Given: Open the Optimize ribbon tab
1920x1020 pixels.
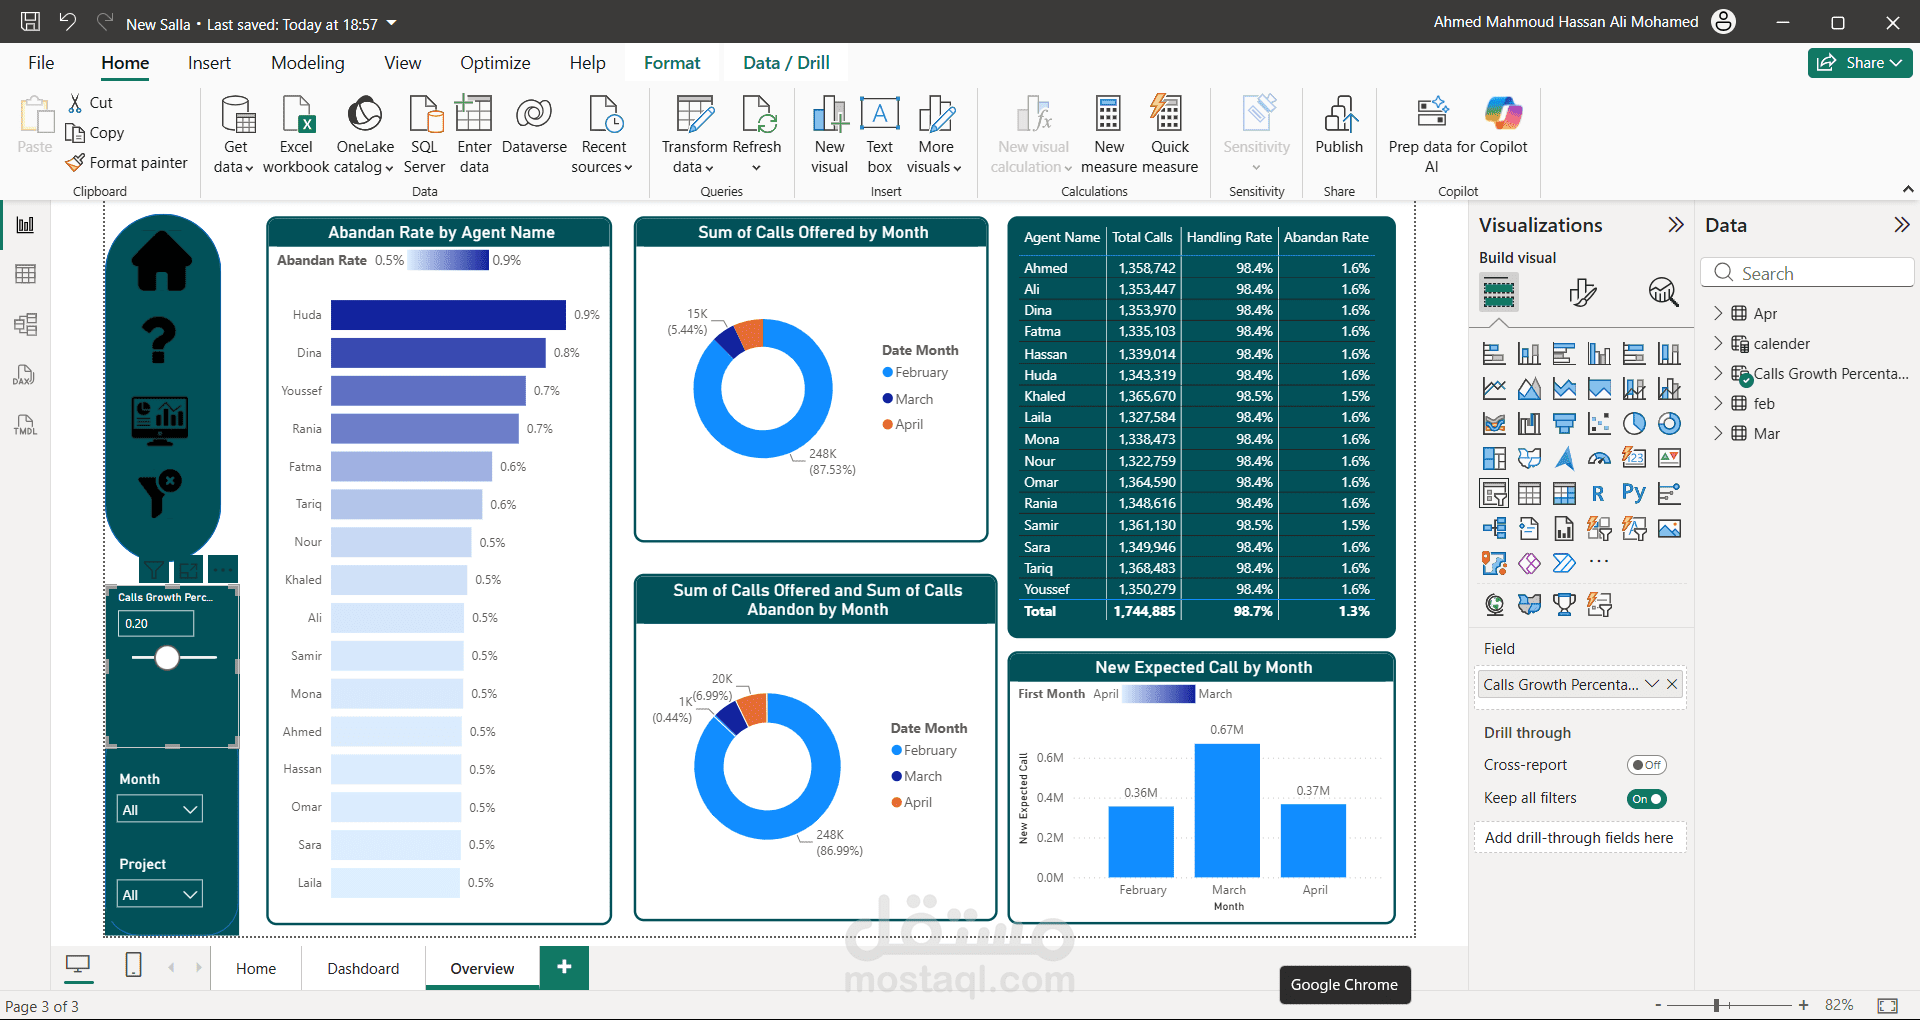Looking at the screenshot, I should (x=495, y=63).
